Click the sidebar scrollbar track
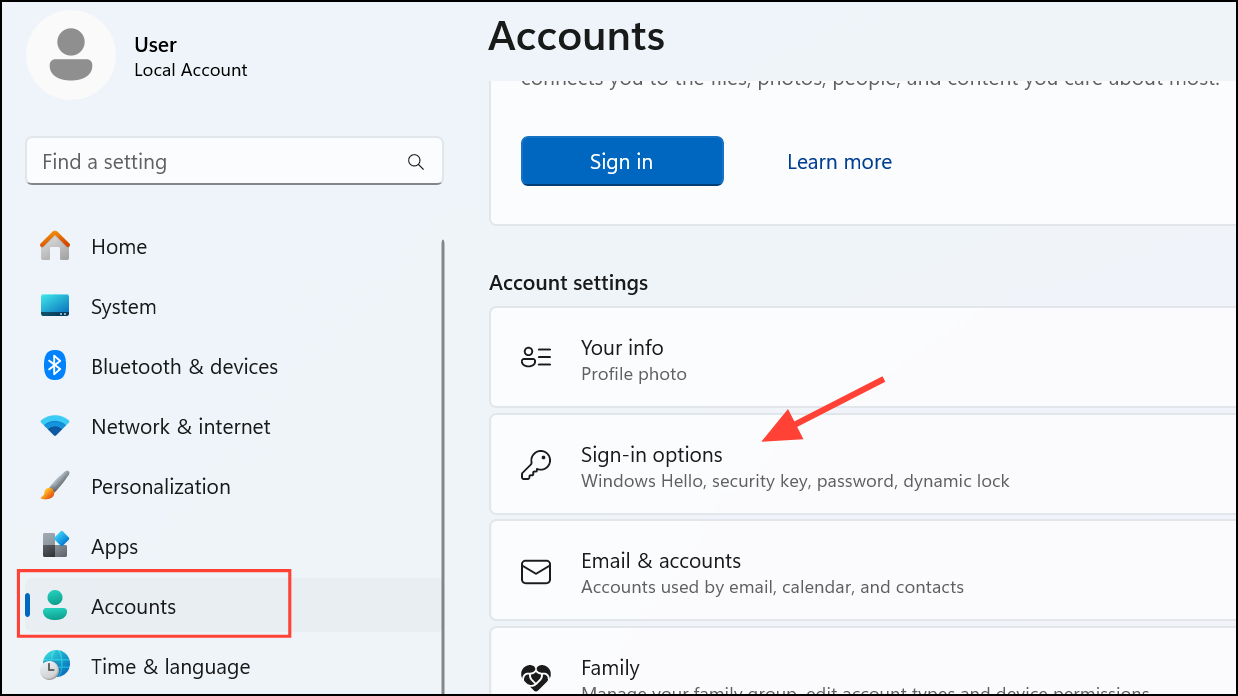The image size is (1238, 696). [443, 450]
